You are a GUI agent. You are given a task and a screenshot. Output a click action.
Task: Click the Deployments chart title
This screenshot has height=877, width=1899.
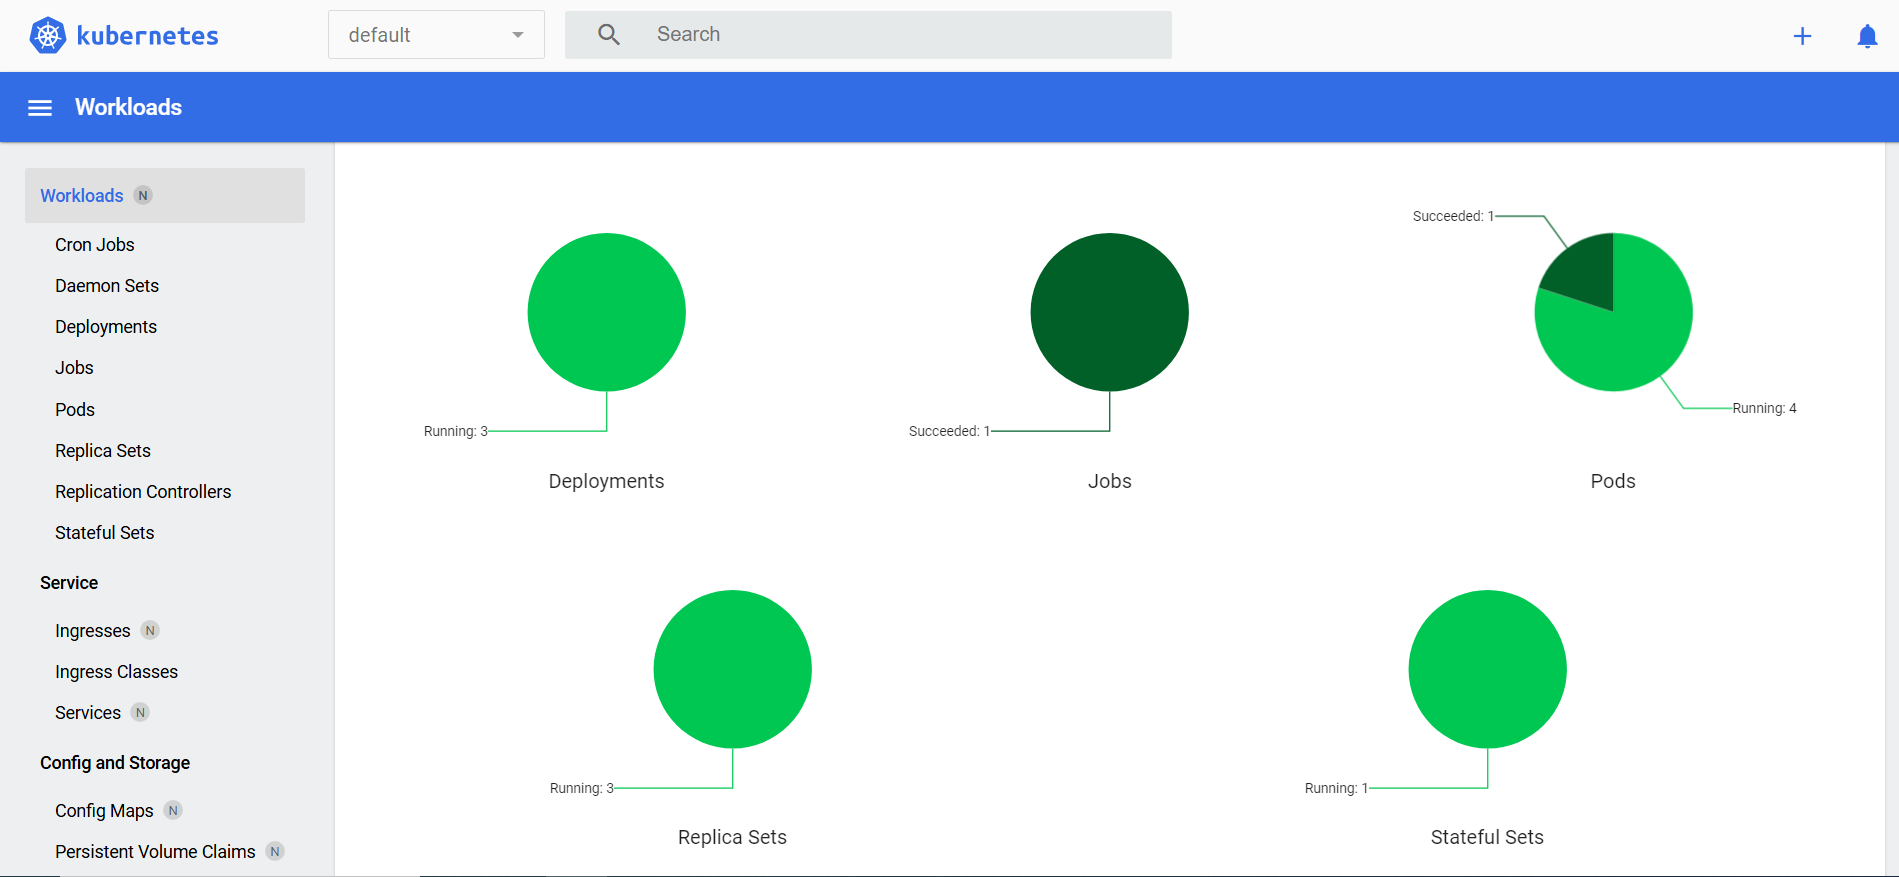pyautogui.click(x=606, y=481)
